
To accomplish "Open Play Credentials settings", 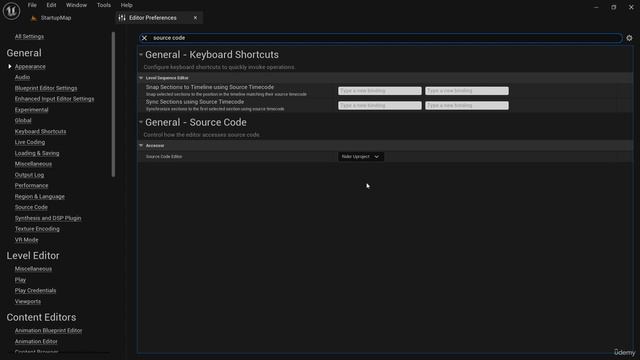I will [x=36, y=291].
